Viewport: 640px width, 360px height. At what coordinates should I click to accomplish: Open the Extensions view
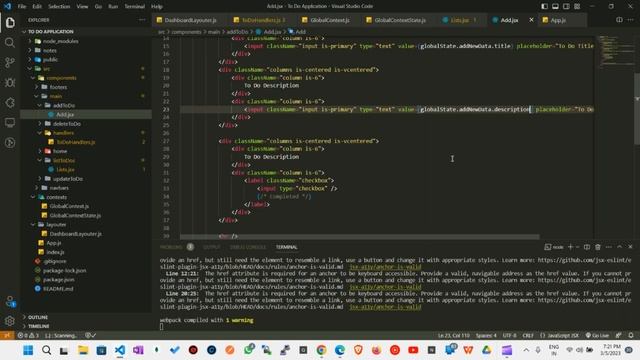(x=10, y=102)
